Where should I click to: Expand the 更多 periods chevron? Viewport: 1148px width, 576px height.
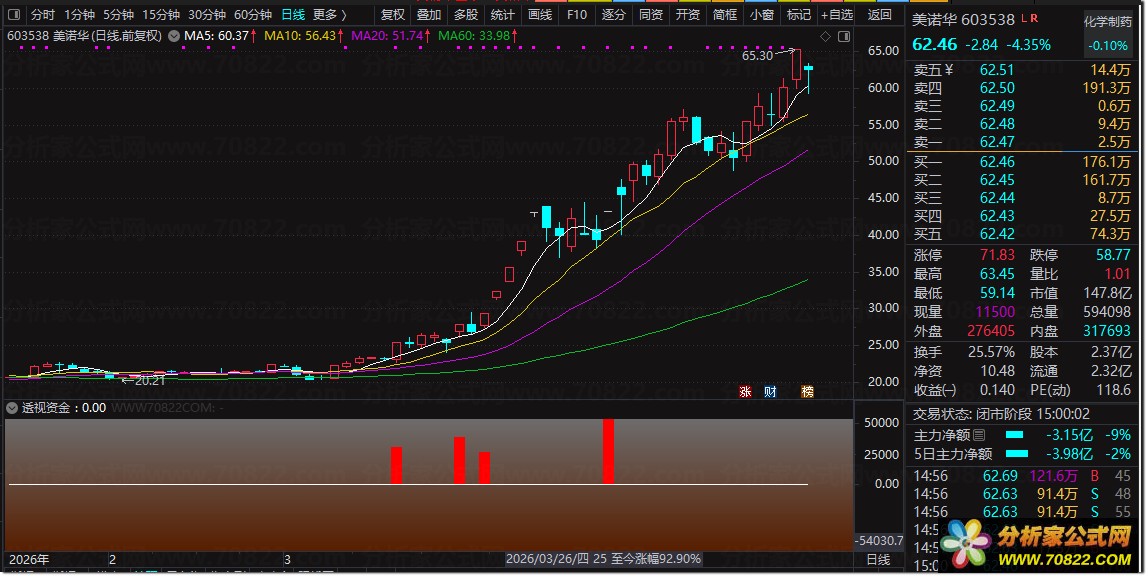[x=343, y=15]
